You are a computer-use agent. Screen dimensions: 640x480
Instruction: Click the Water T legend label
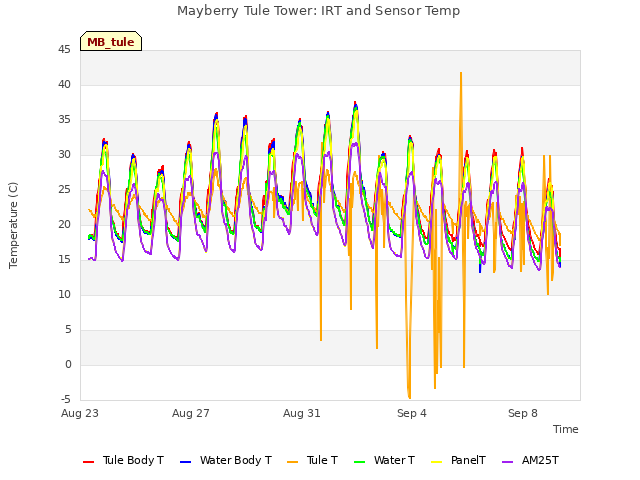394,460
